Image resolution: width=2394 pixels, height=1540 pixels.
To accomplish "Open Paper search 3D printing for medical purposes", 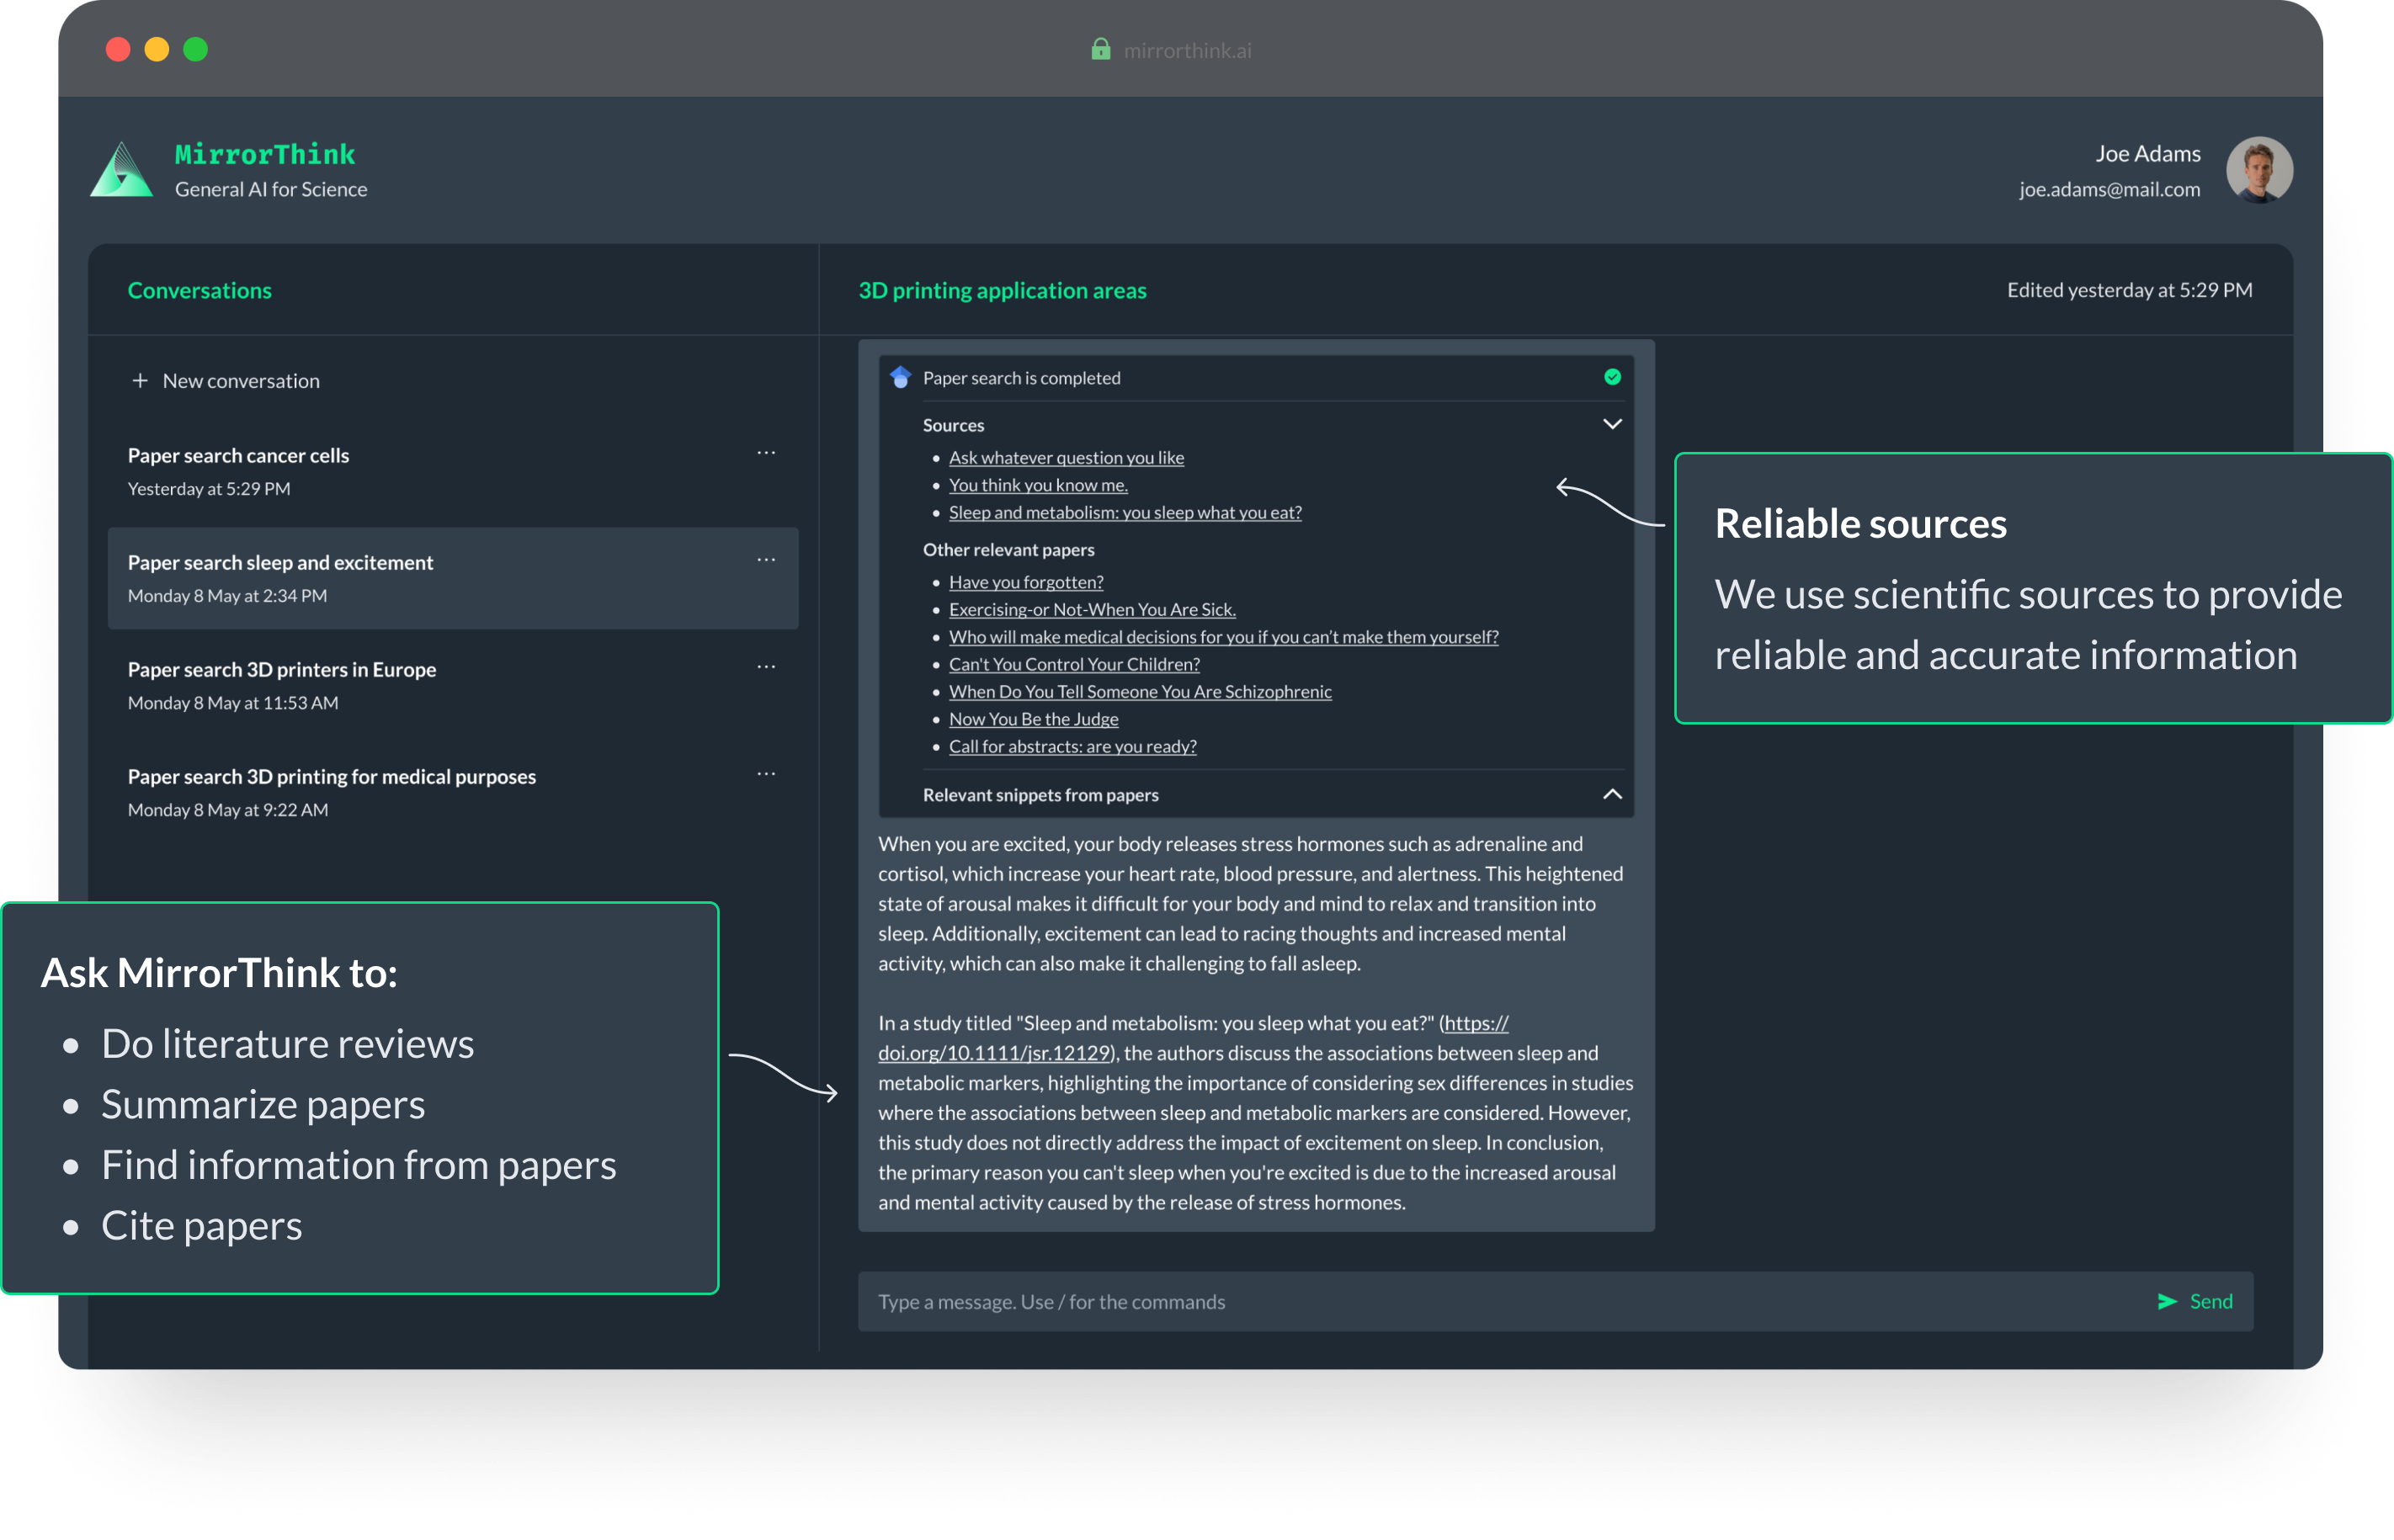I will click(x=331, y=776).
